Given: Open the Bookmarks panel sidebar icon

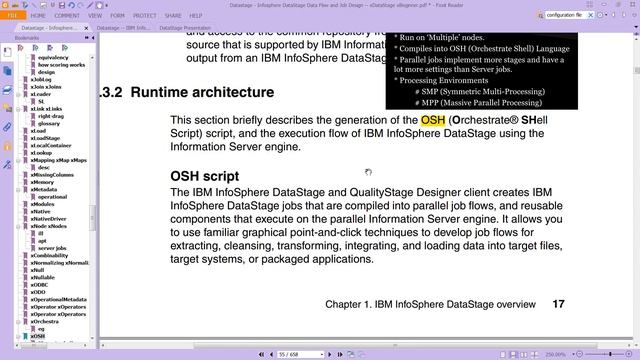Looking at the screenshot, I should (7, 52).
